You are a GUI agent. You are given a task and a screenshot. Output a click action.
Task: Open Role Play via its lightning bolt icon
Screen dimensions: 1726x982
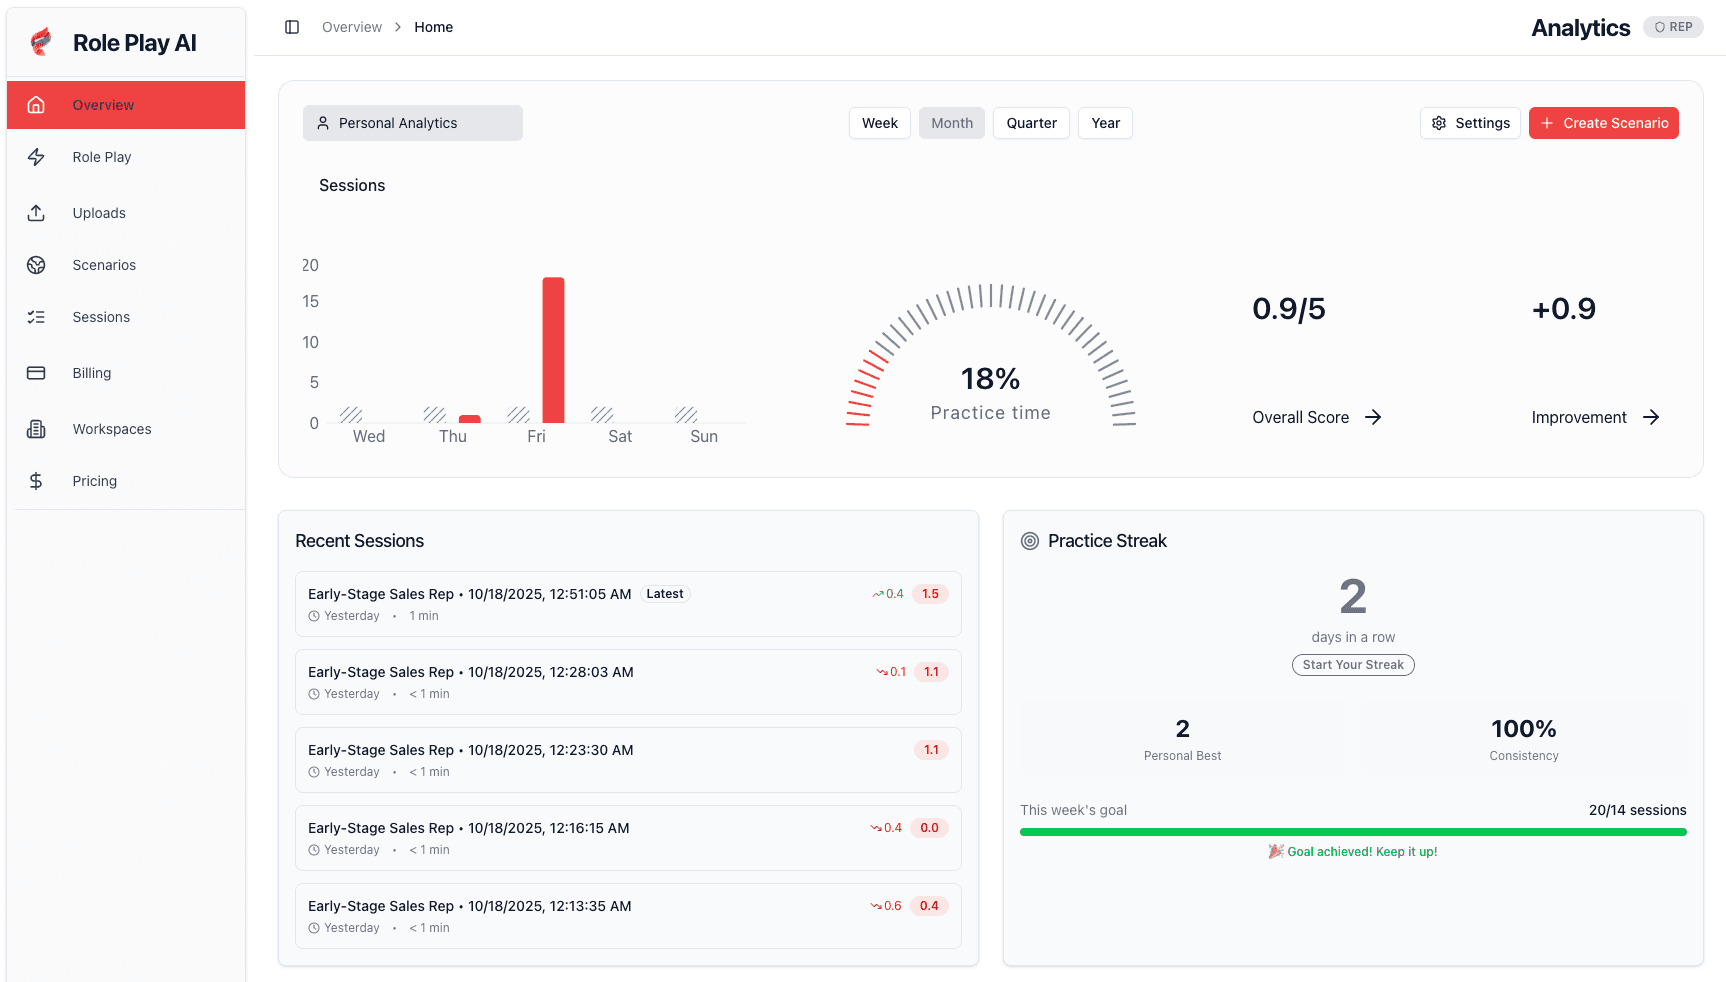[36, 157]
